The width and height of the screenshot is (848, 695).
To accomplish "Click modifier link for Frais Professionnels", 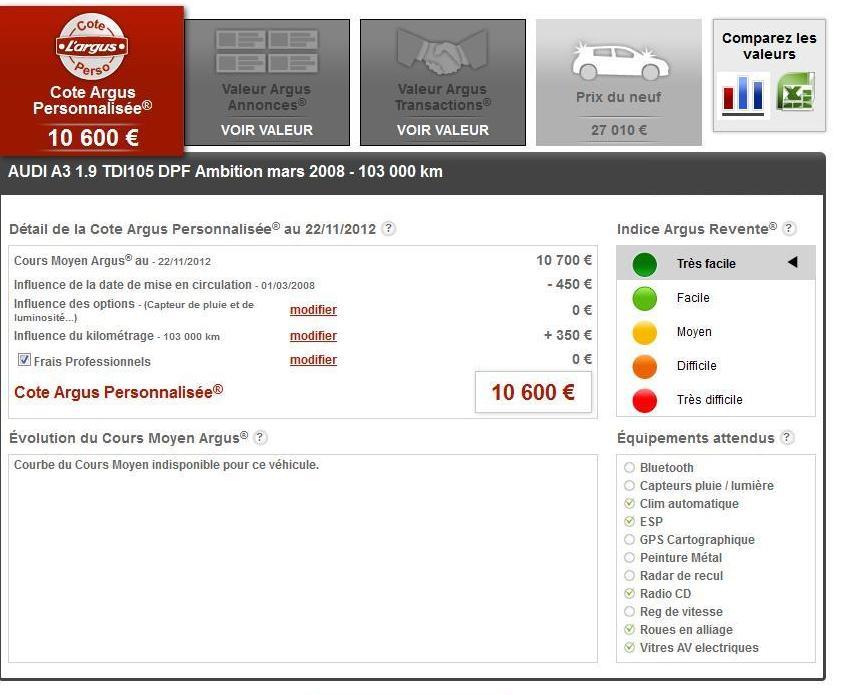I will [313, 360].
